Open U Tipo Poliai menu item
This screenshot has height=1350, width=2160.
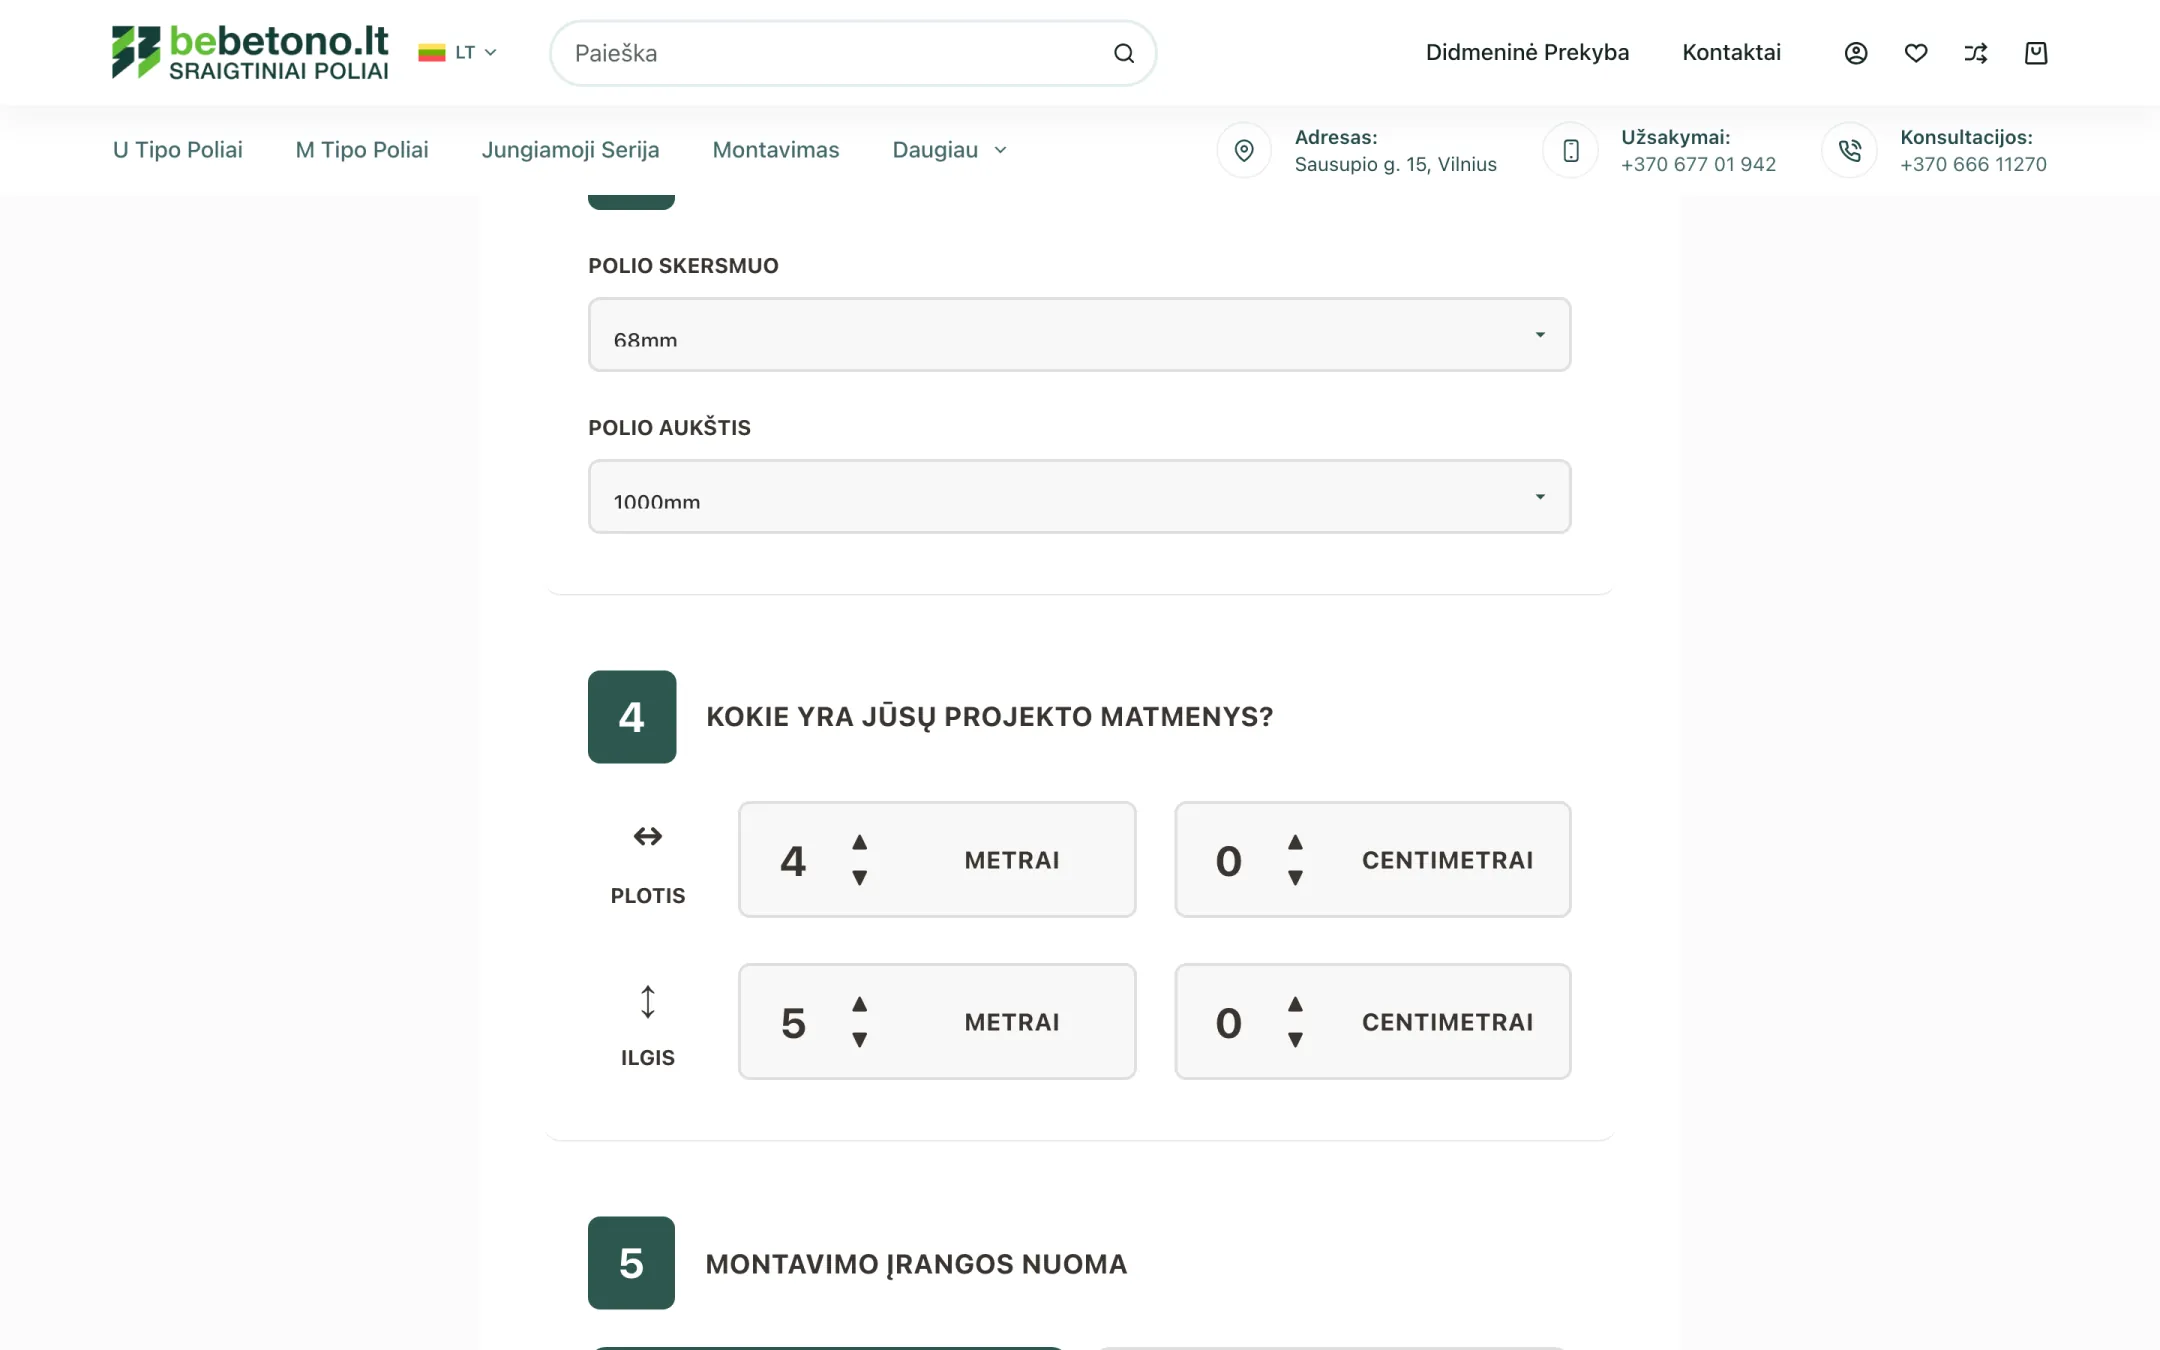[177, 150]
